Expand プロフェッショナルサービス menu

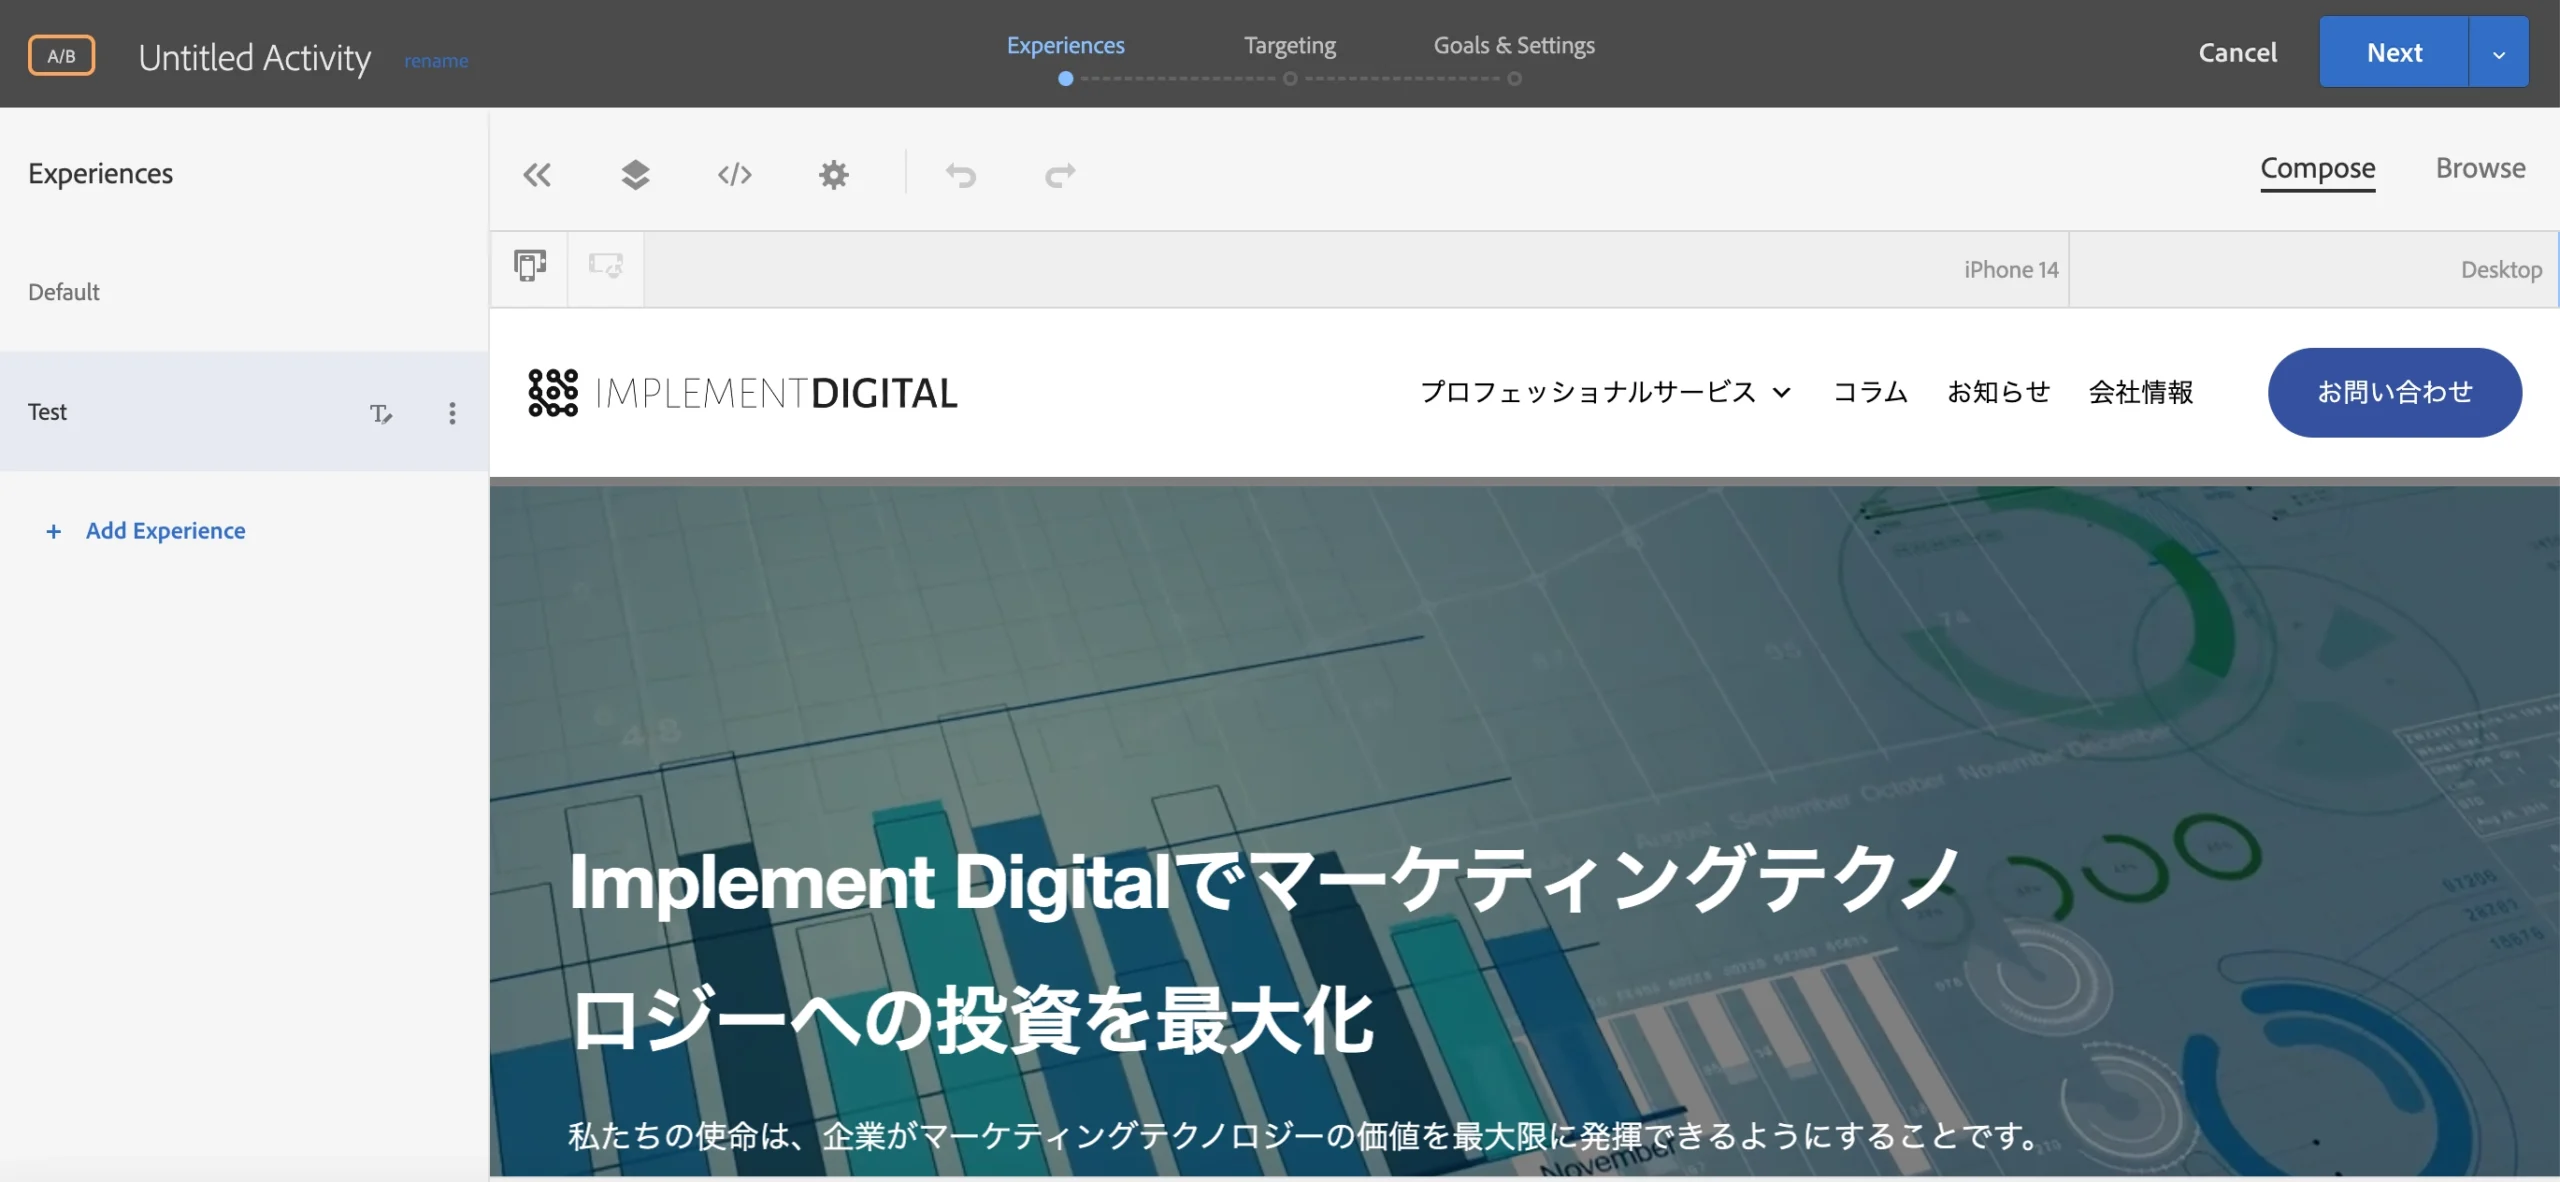(1605, 392)
